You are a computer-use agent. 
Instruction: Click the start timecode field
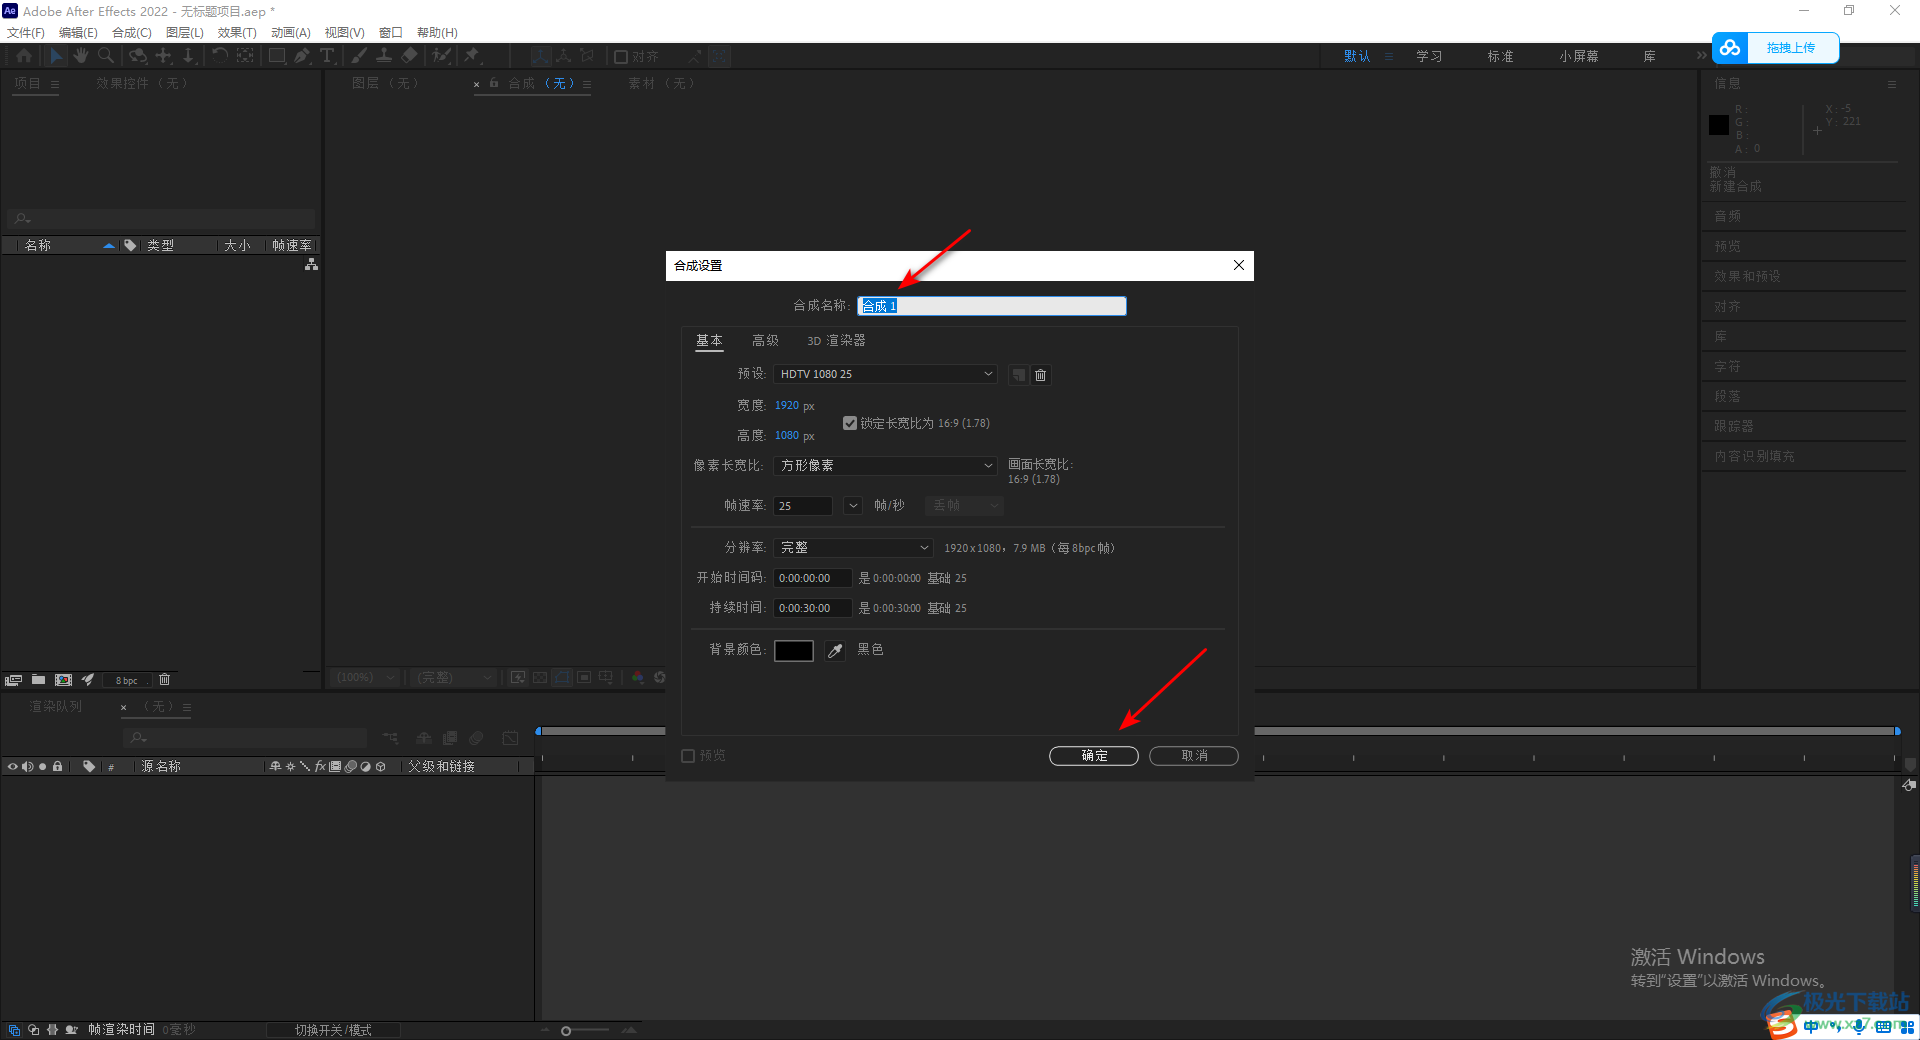click(812, 578)
